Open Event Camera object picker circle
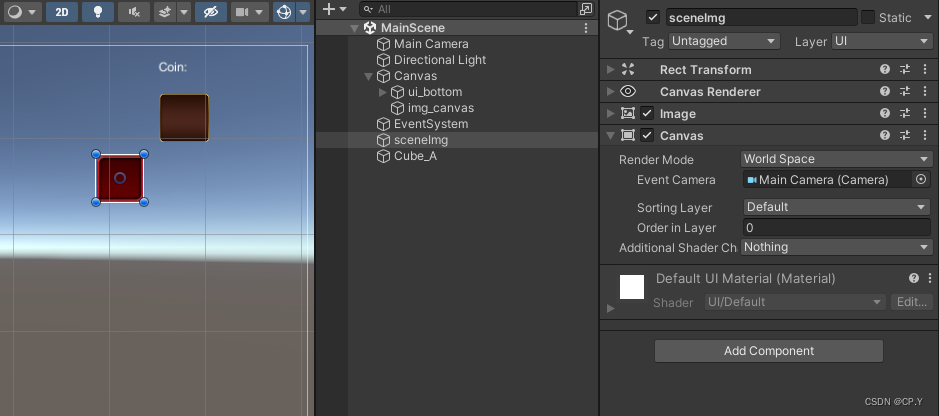The image size is (939, 416). pos(921,180)
